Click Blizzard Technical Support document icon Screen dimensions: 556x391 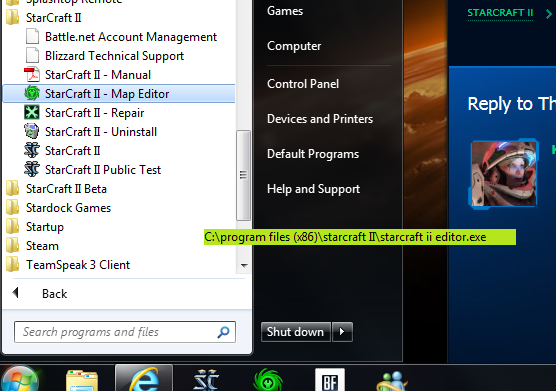(x=32, y=56)
